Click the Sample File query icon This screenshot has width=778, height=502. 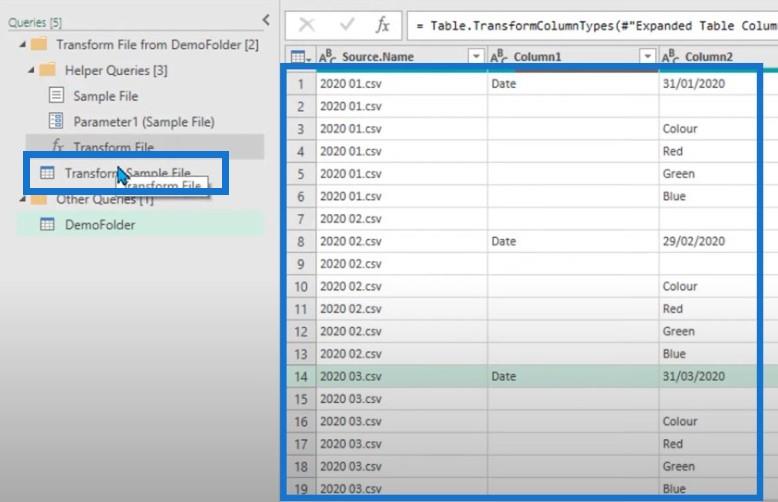pyautogui.click(x=56, y=95)
